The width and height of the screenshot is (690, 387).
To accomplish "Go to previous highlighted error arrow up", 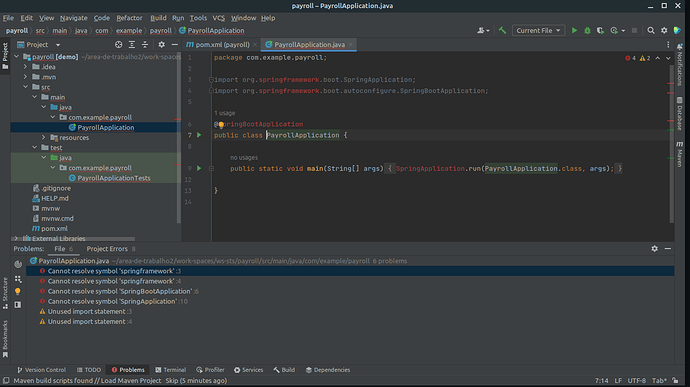I will coord(657,58).
